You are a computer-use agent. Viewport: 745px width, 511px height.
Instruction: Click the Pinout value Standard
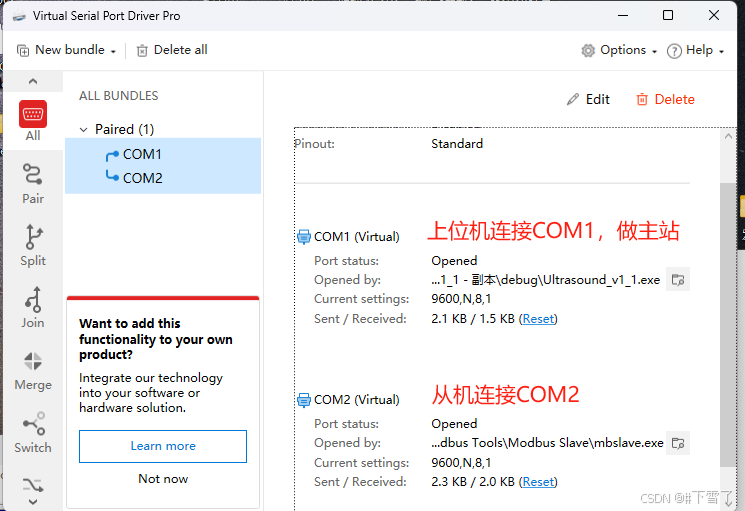457,143
